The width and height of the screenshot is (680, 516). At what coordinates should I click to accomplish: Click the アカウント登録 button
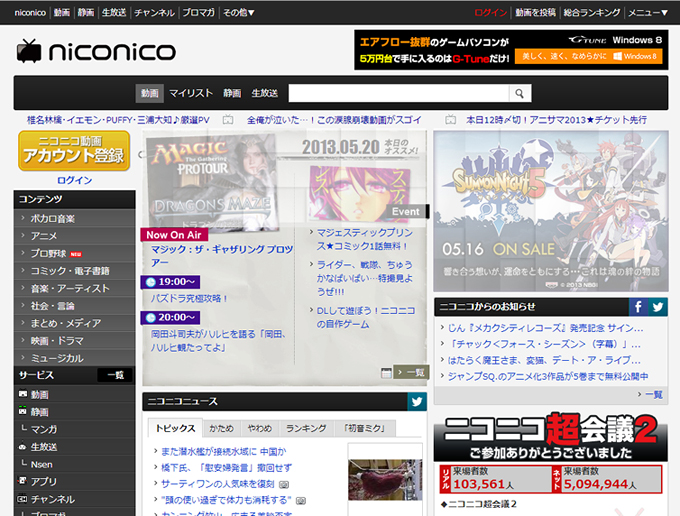pos(74,150)
